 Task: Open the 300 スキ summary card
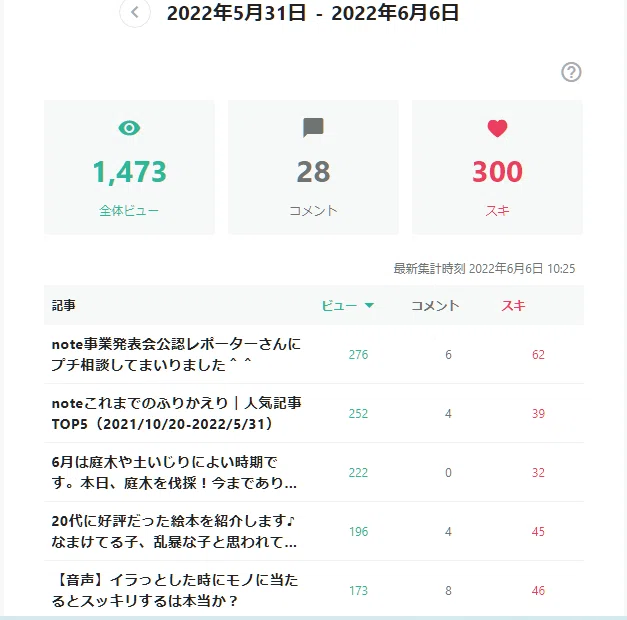pos(497,167)
